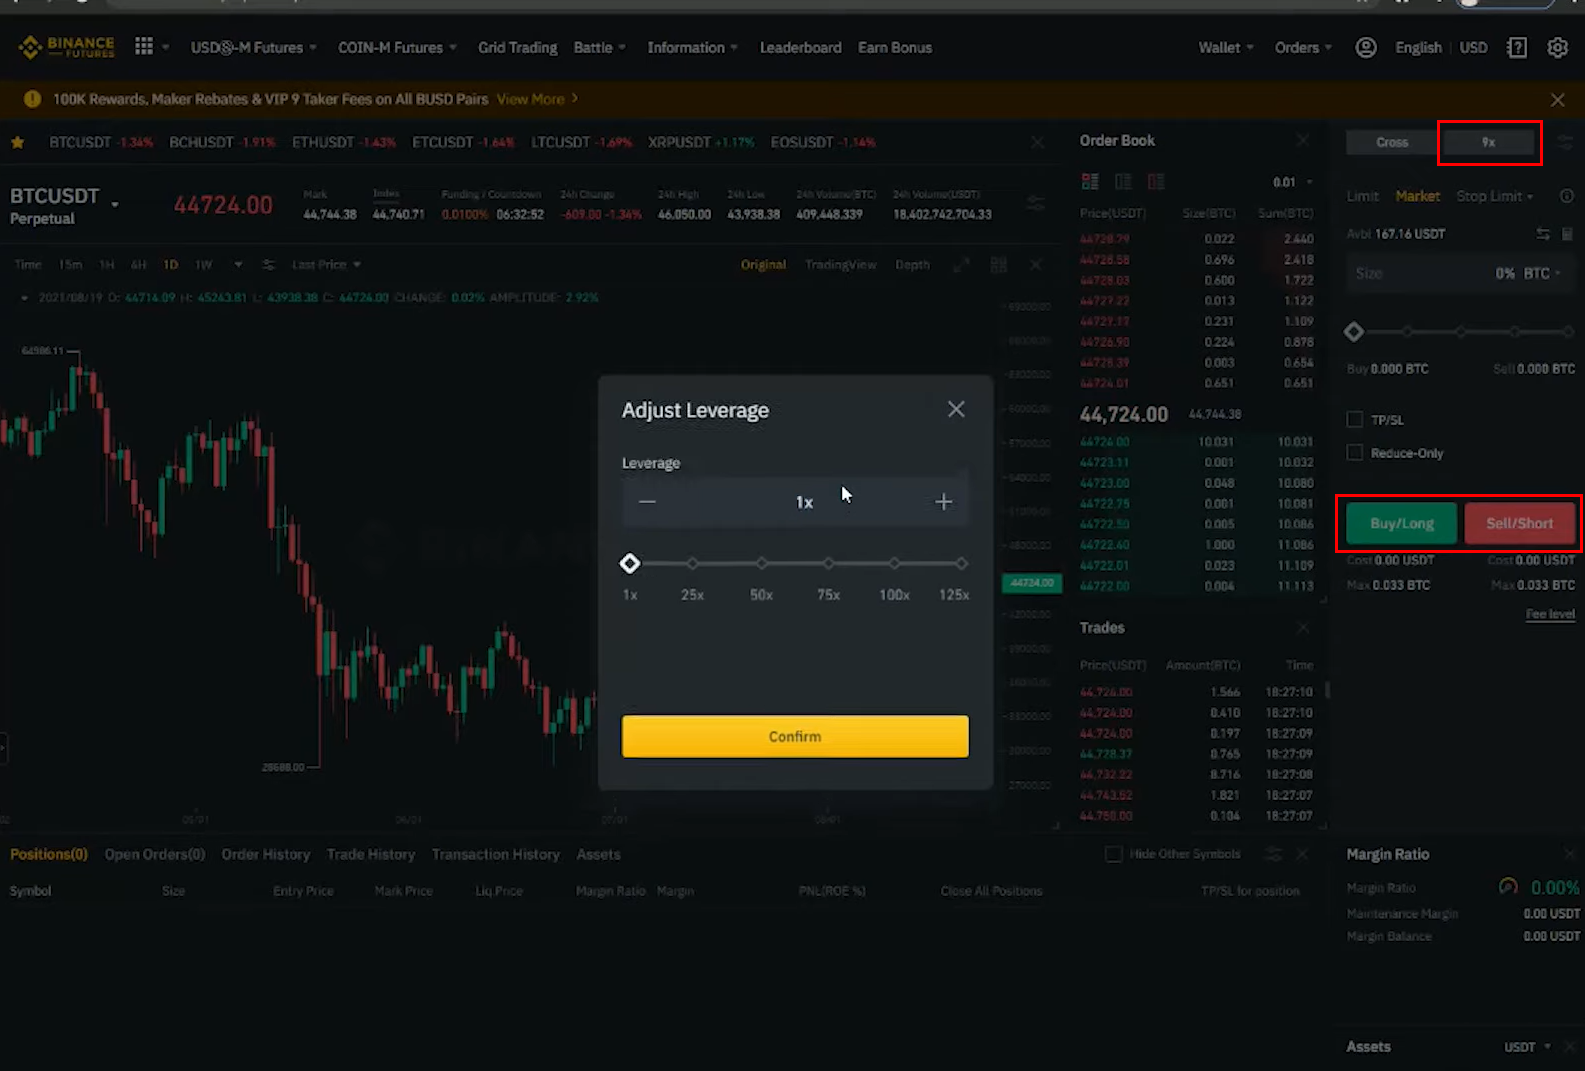Open the Leaderboard menu item
The width and height of the screenshot is (1585, 1071).
point(800,47)
